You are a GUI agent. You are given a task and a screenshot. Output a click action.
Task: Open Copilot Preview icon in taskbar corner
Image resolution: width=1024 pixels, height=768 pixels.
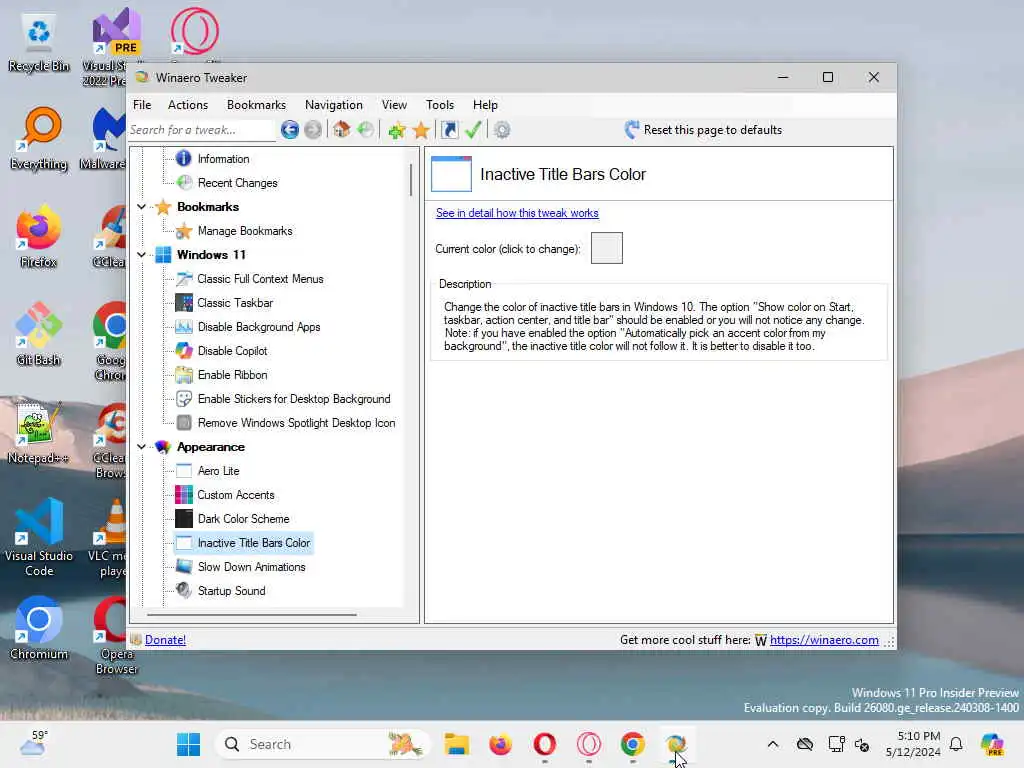[992, 744]
